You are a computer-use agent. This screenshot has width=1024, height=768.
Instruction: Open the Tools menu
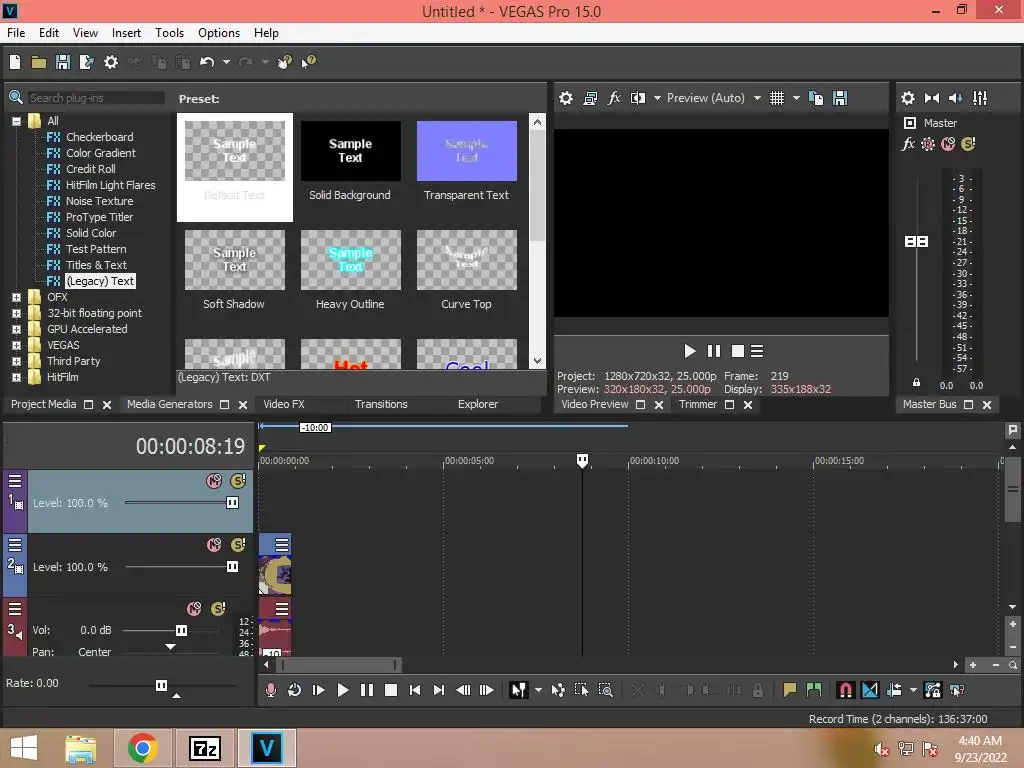point(169,33)
